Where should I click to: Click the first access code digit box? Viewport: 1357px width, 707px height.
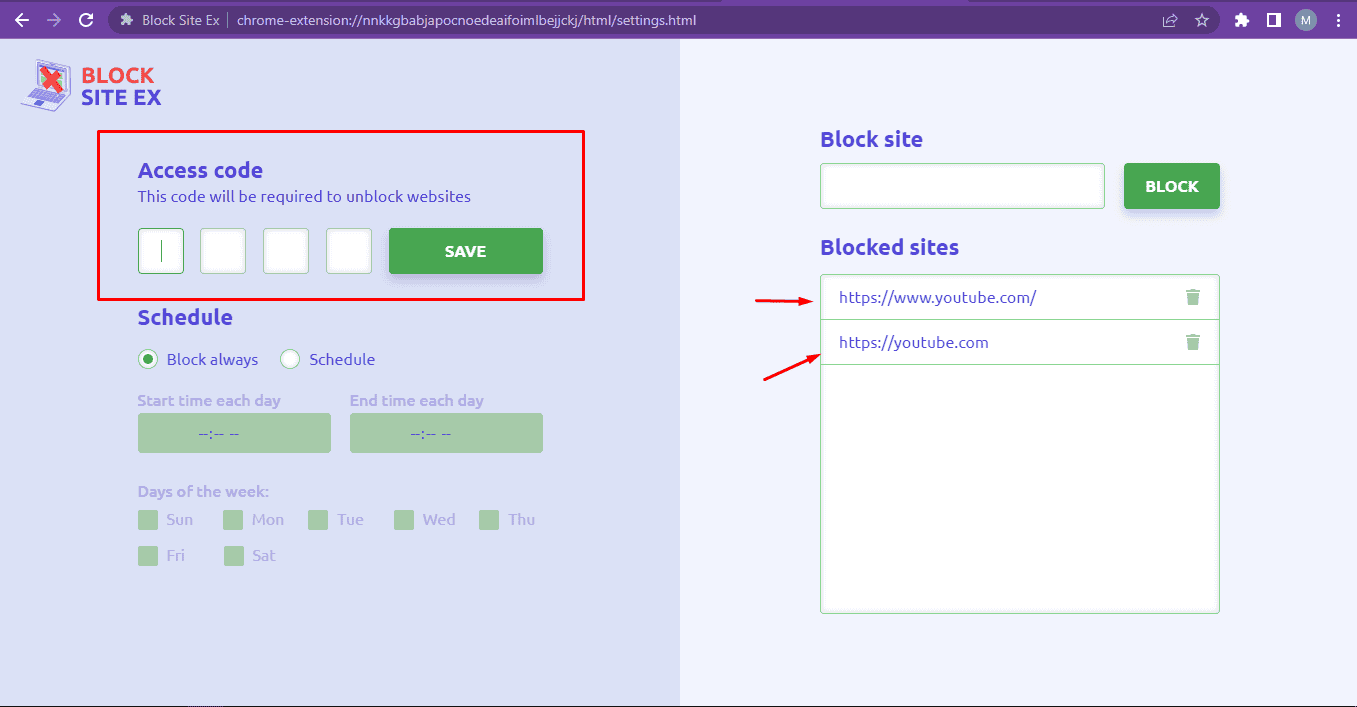coord(160,251)
